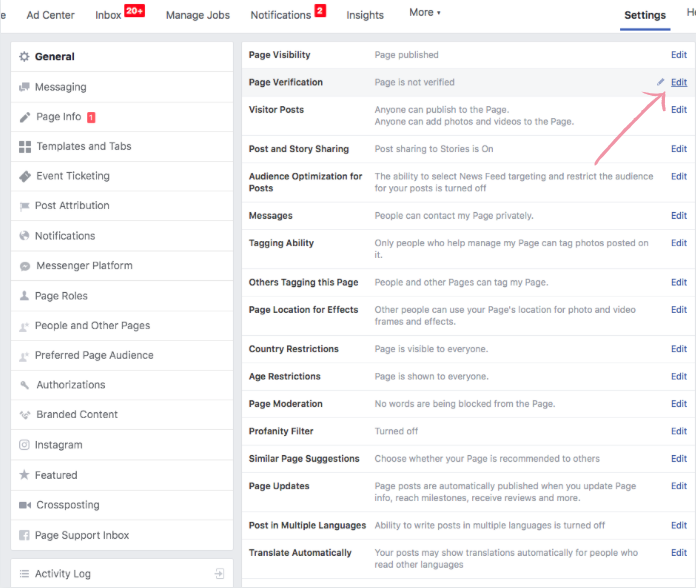This screenshot has height=588, width=696.
Task: Edit Similar Page Suggestions setting
Action: [679, 458]
